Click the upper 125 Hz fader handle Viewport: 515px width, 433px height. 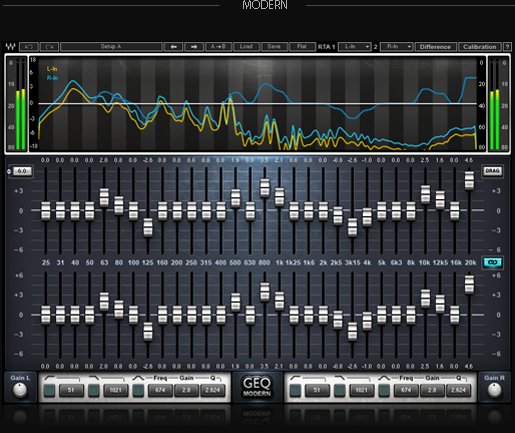click(148, 227)
